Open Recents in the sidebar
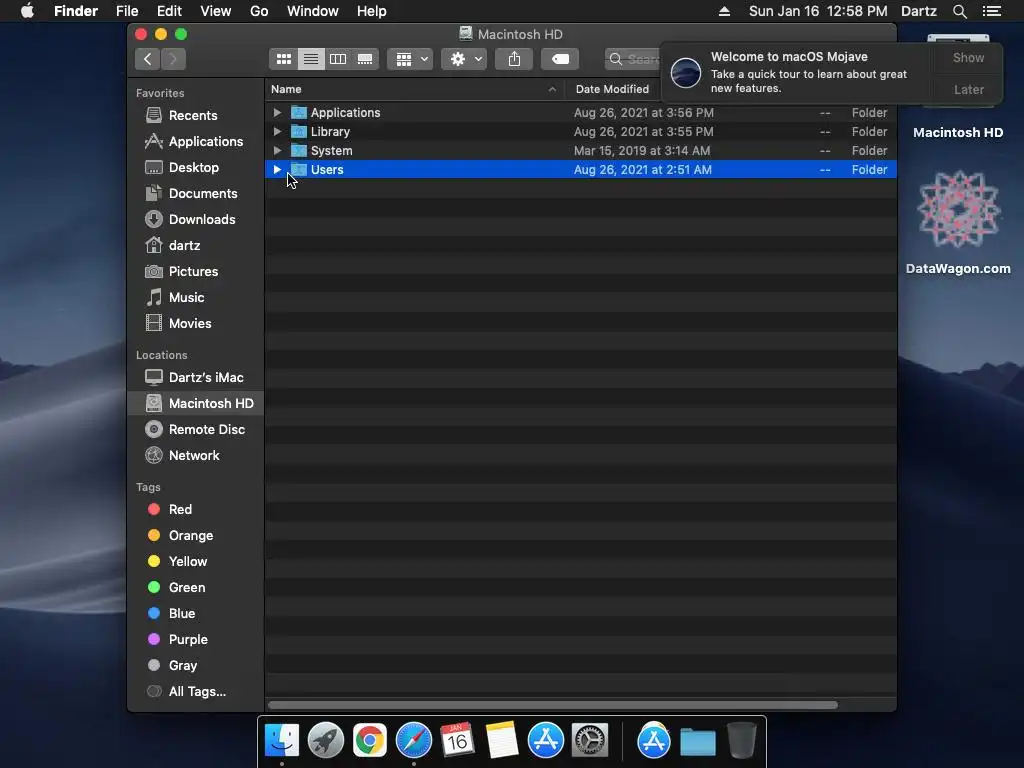Screen dimensions: 1024x768 pyautogui.click(x=195, y=115)
